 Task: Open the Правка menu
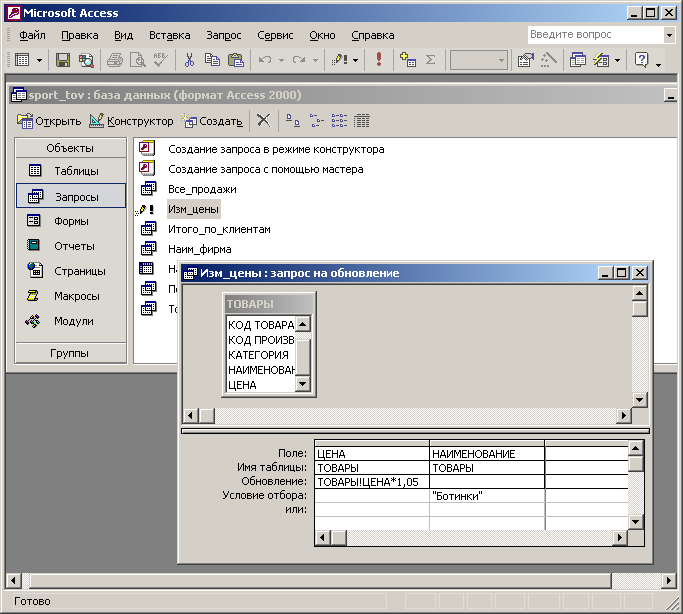click(80, 35)
